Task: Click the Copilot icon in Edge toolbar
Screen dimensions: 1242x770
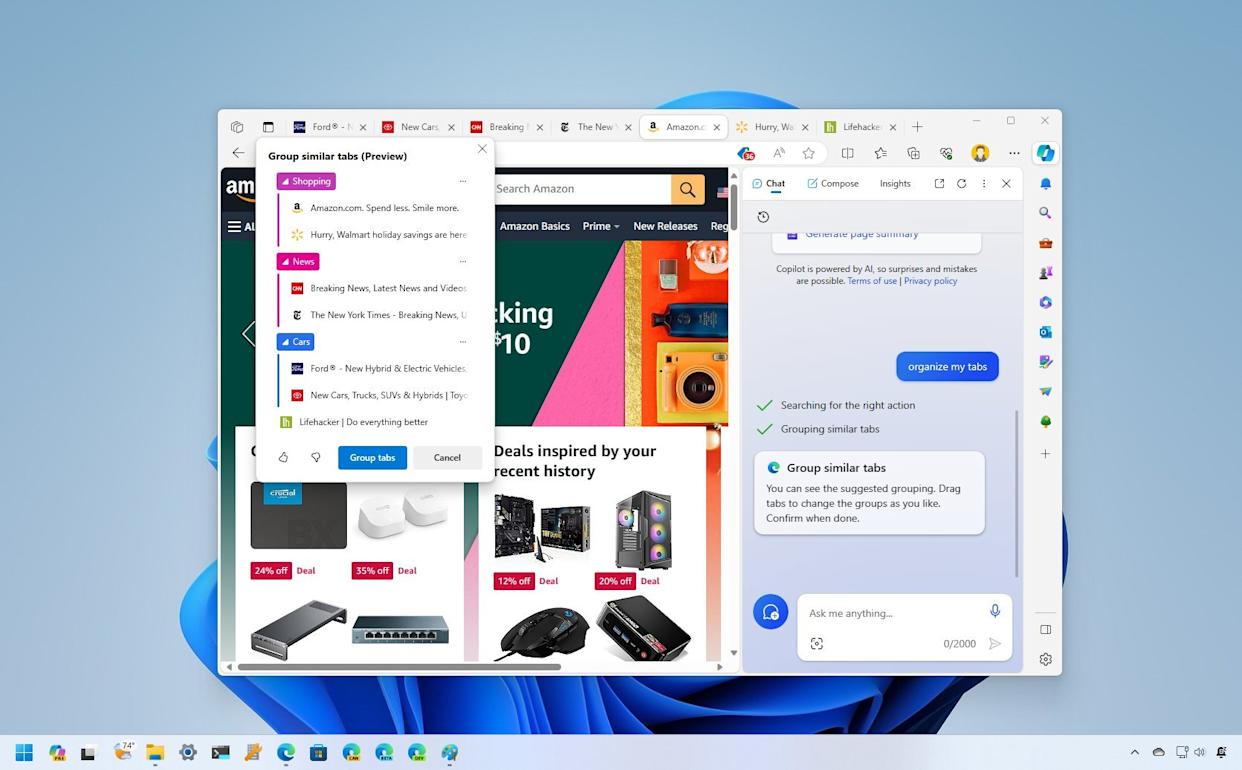Action: point(1045,153)
